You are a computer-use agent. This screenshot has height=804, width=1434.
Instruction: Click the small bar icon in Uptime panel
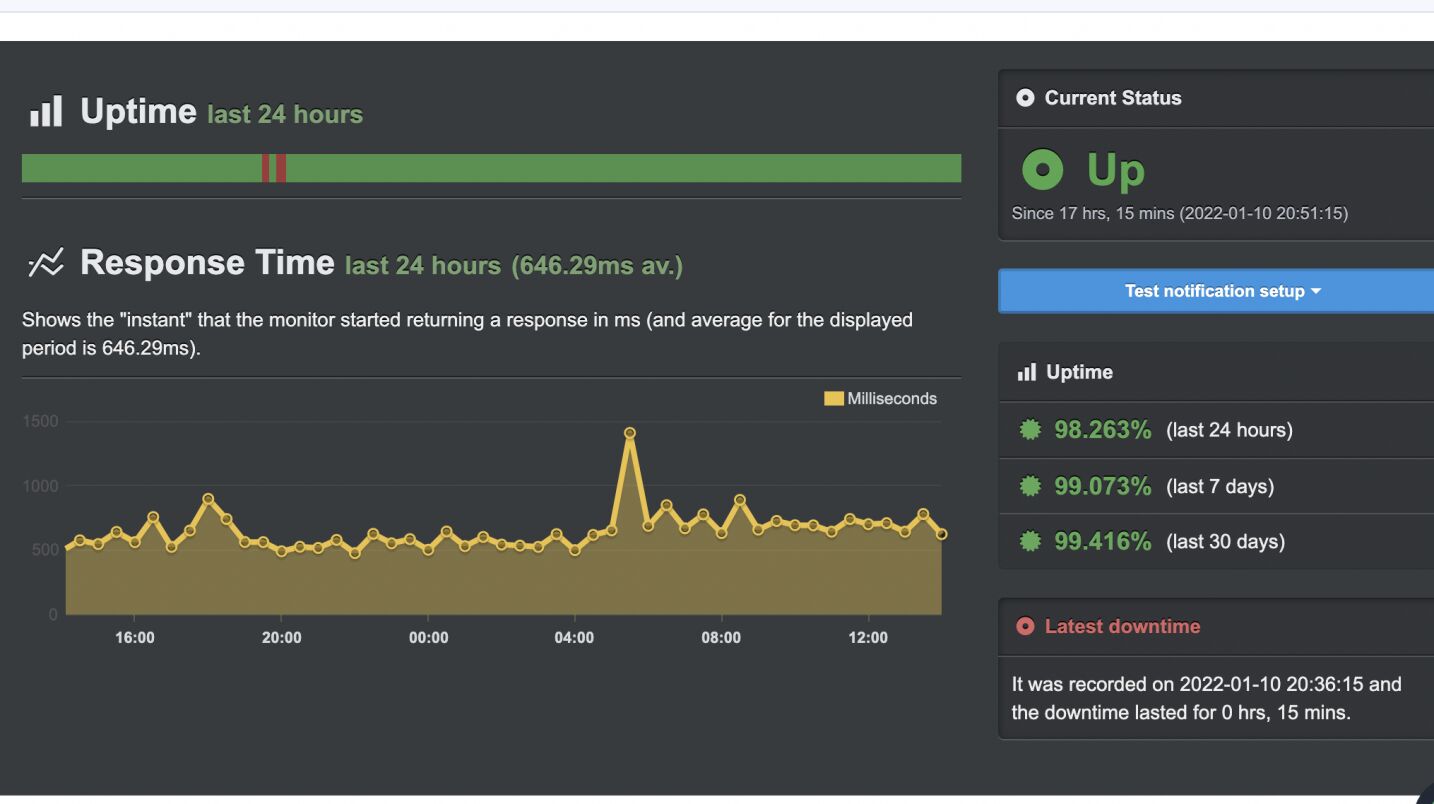(x=1026, y=372)
